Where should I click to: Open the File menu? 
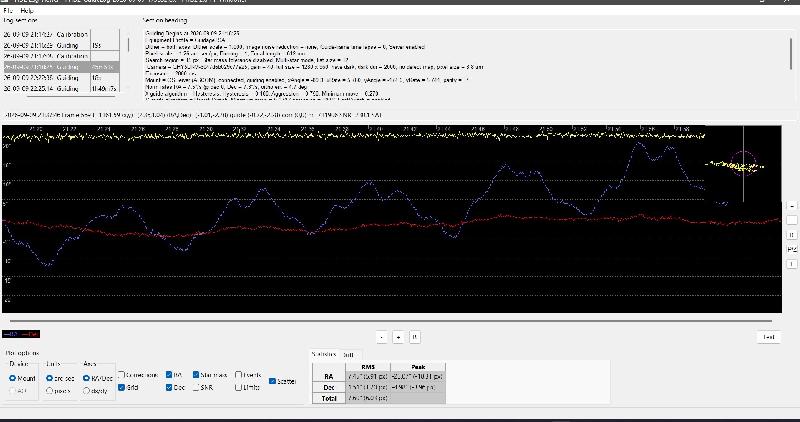tap(8, 11)
